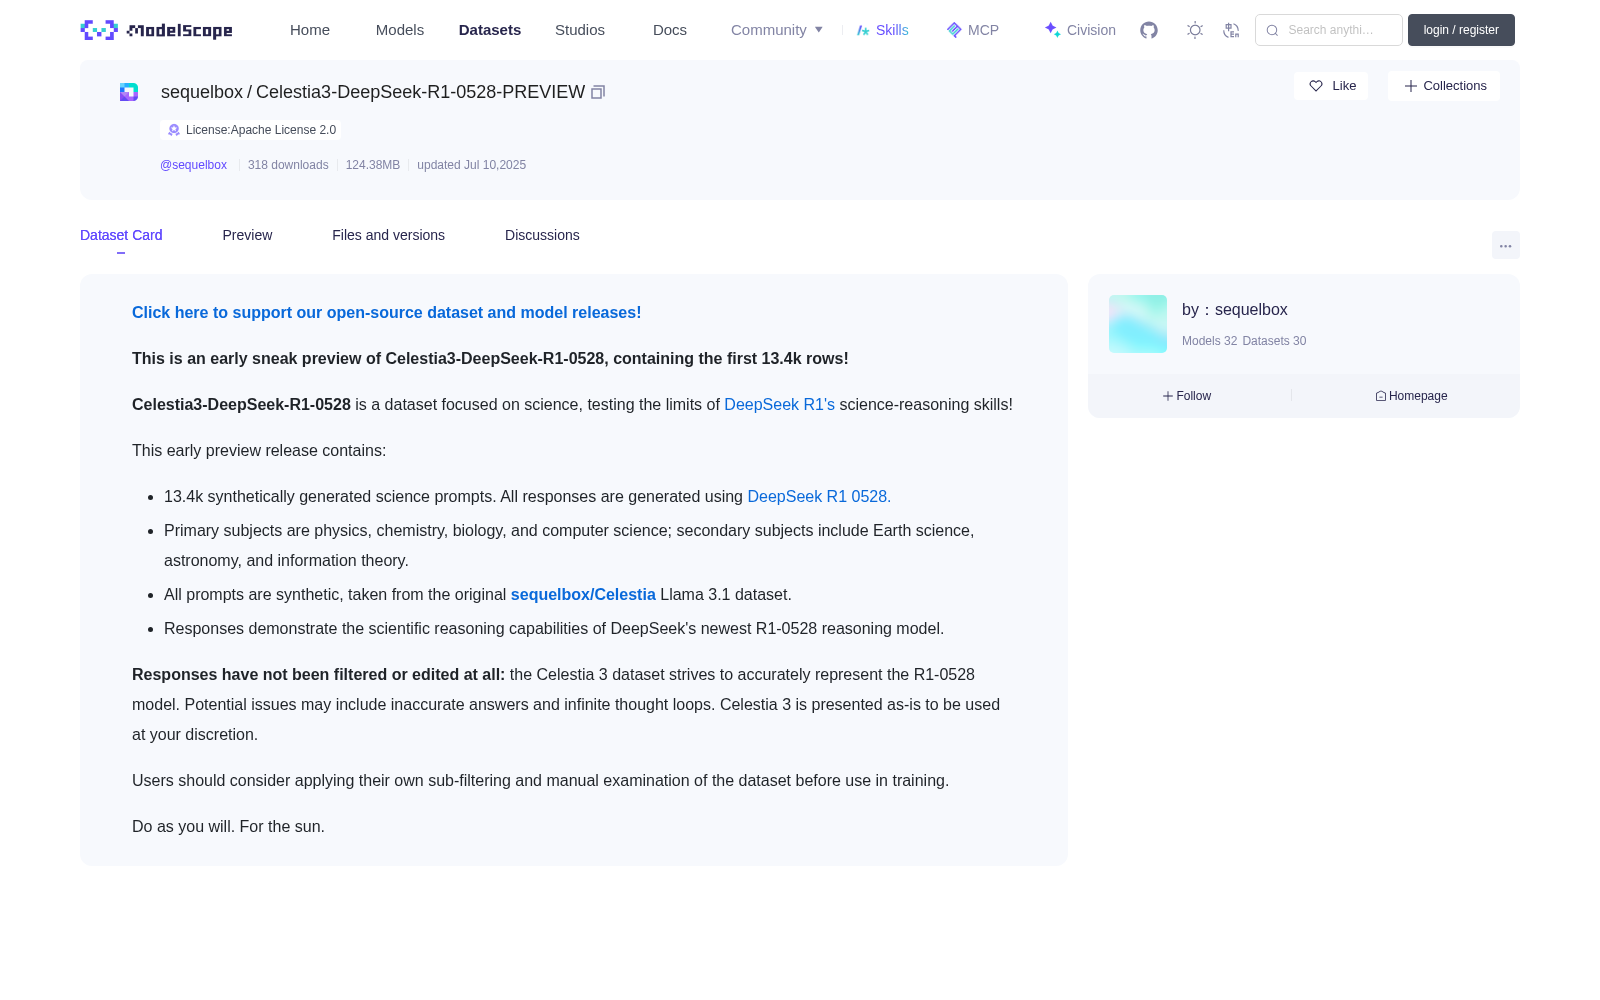Open Civision from the top bar
This screenshot has width=1600, height=1000.
tap(1080, 30)
